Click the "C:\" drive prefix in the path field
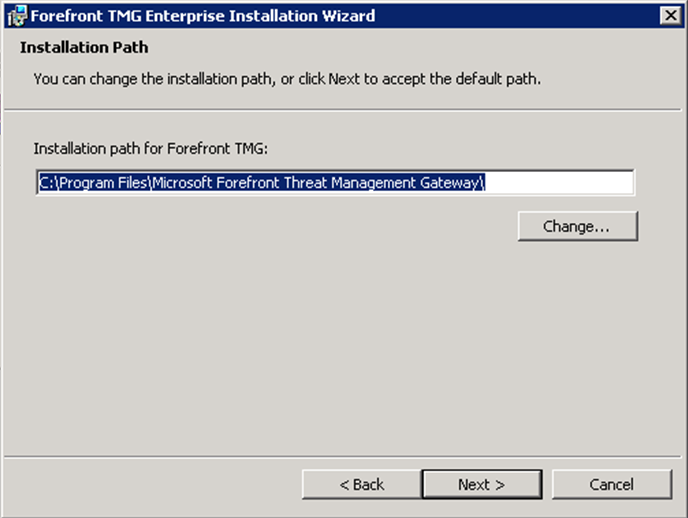The width and height of the screenshot is (688, 518). tap(49, 182)
